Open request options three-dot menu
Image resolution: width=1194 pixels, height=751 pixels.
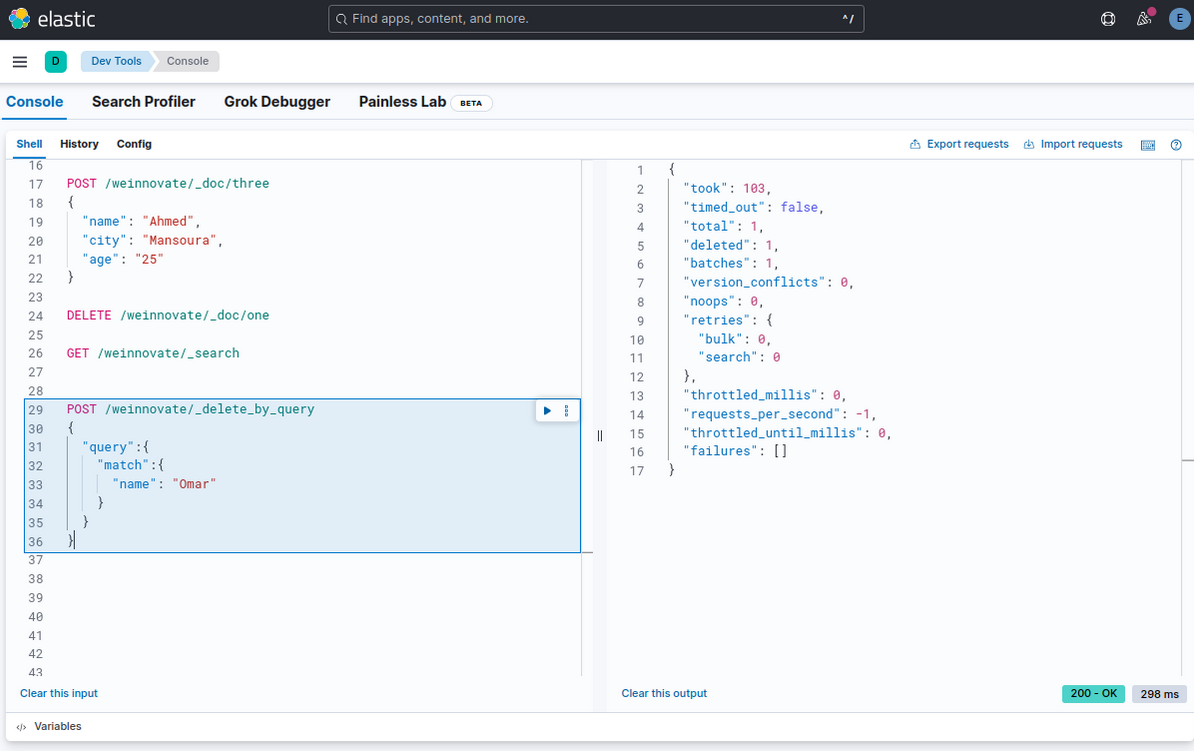567,411
